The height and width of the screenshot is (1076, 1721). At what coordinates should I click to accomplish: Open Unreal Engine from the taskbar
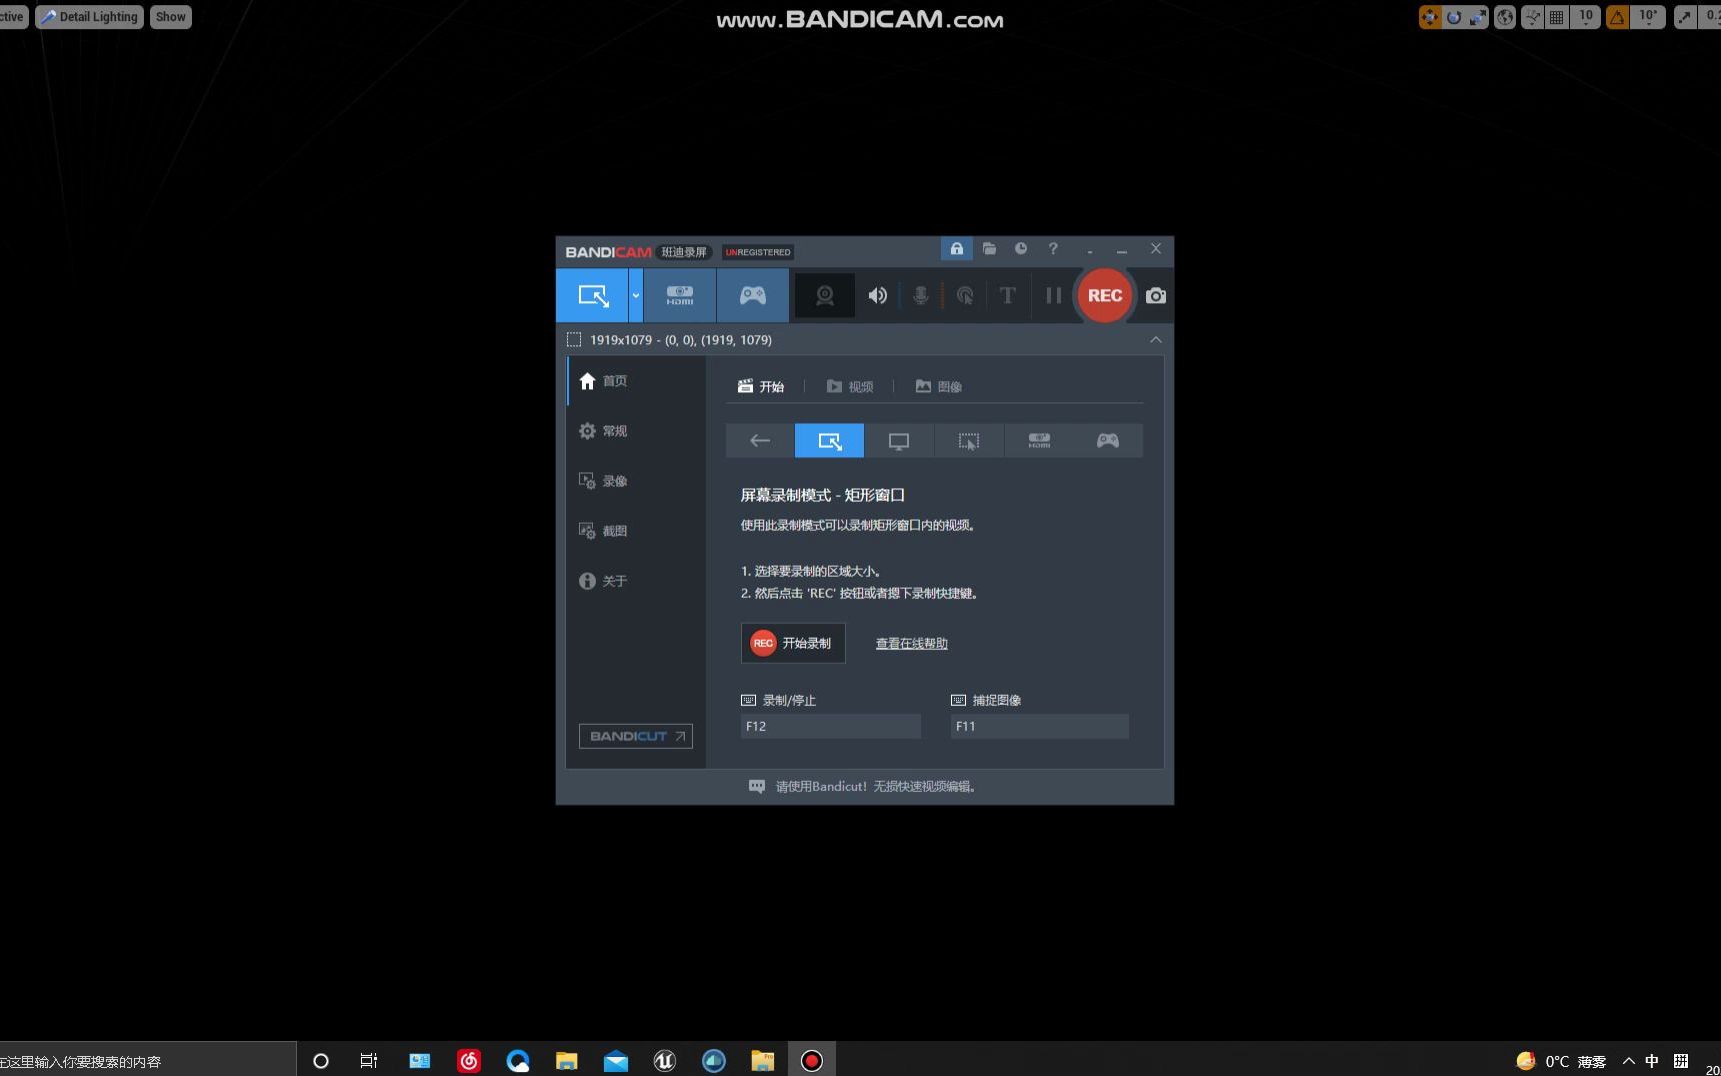(664, 1061)
